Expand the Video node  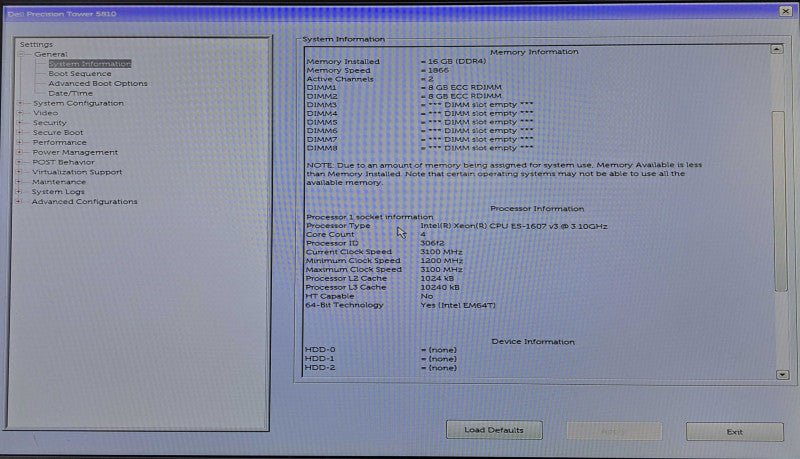tap(20, 113)
